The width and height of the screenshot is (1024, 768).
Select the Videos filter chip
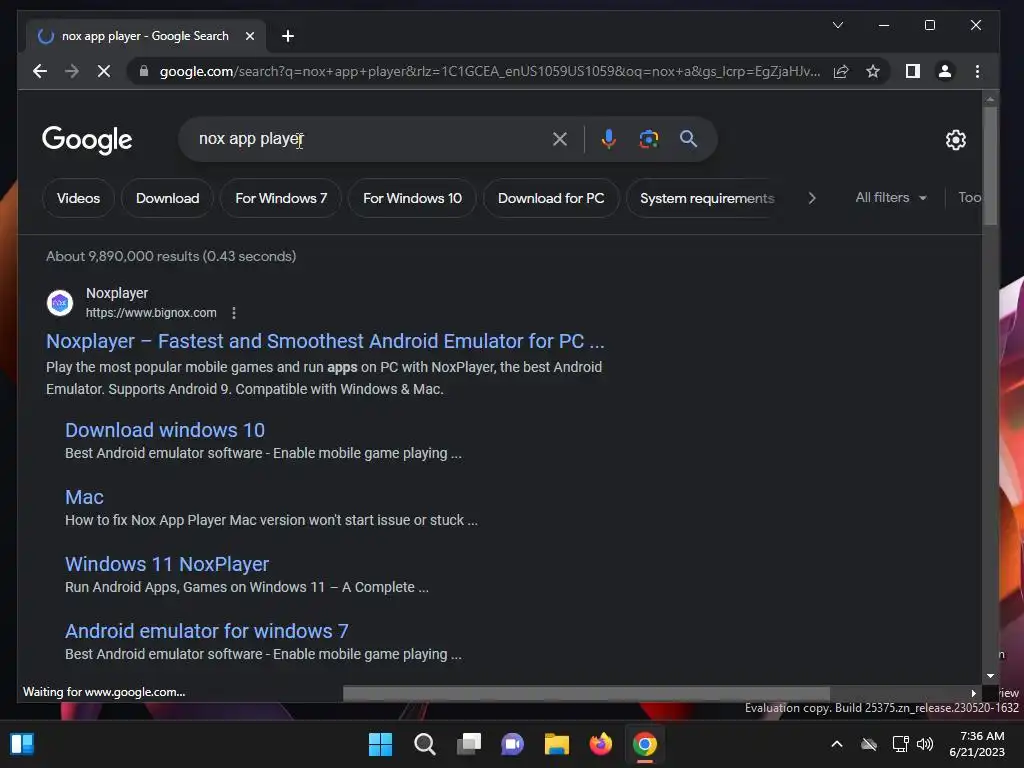click(x=78, y=198)
